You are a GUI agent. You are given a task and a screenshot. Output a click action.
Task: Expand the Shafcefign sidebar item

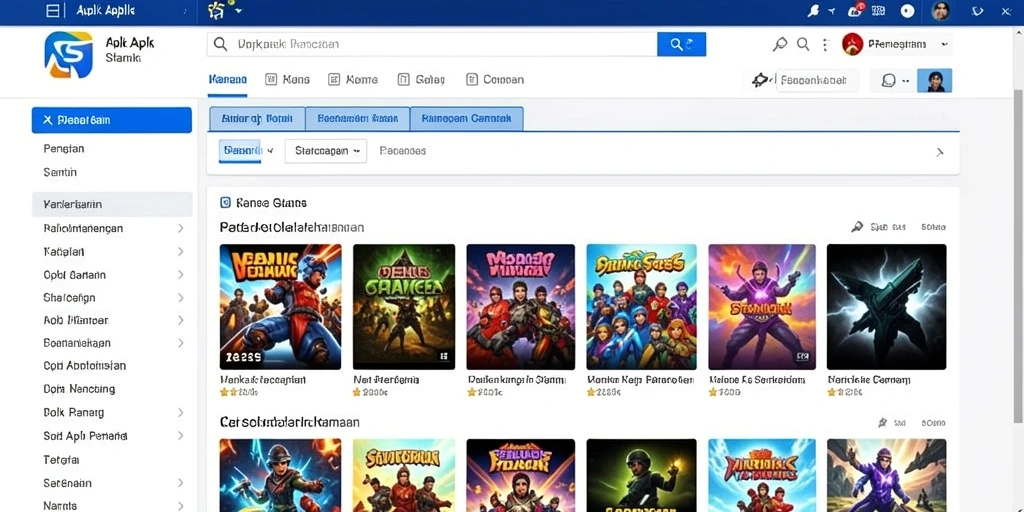click(112, 297)
